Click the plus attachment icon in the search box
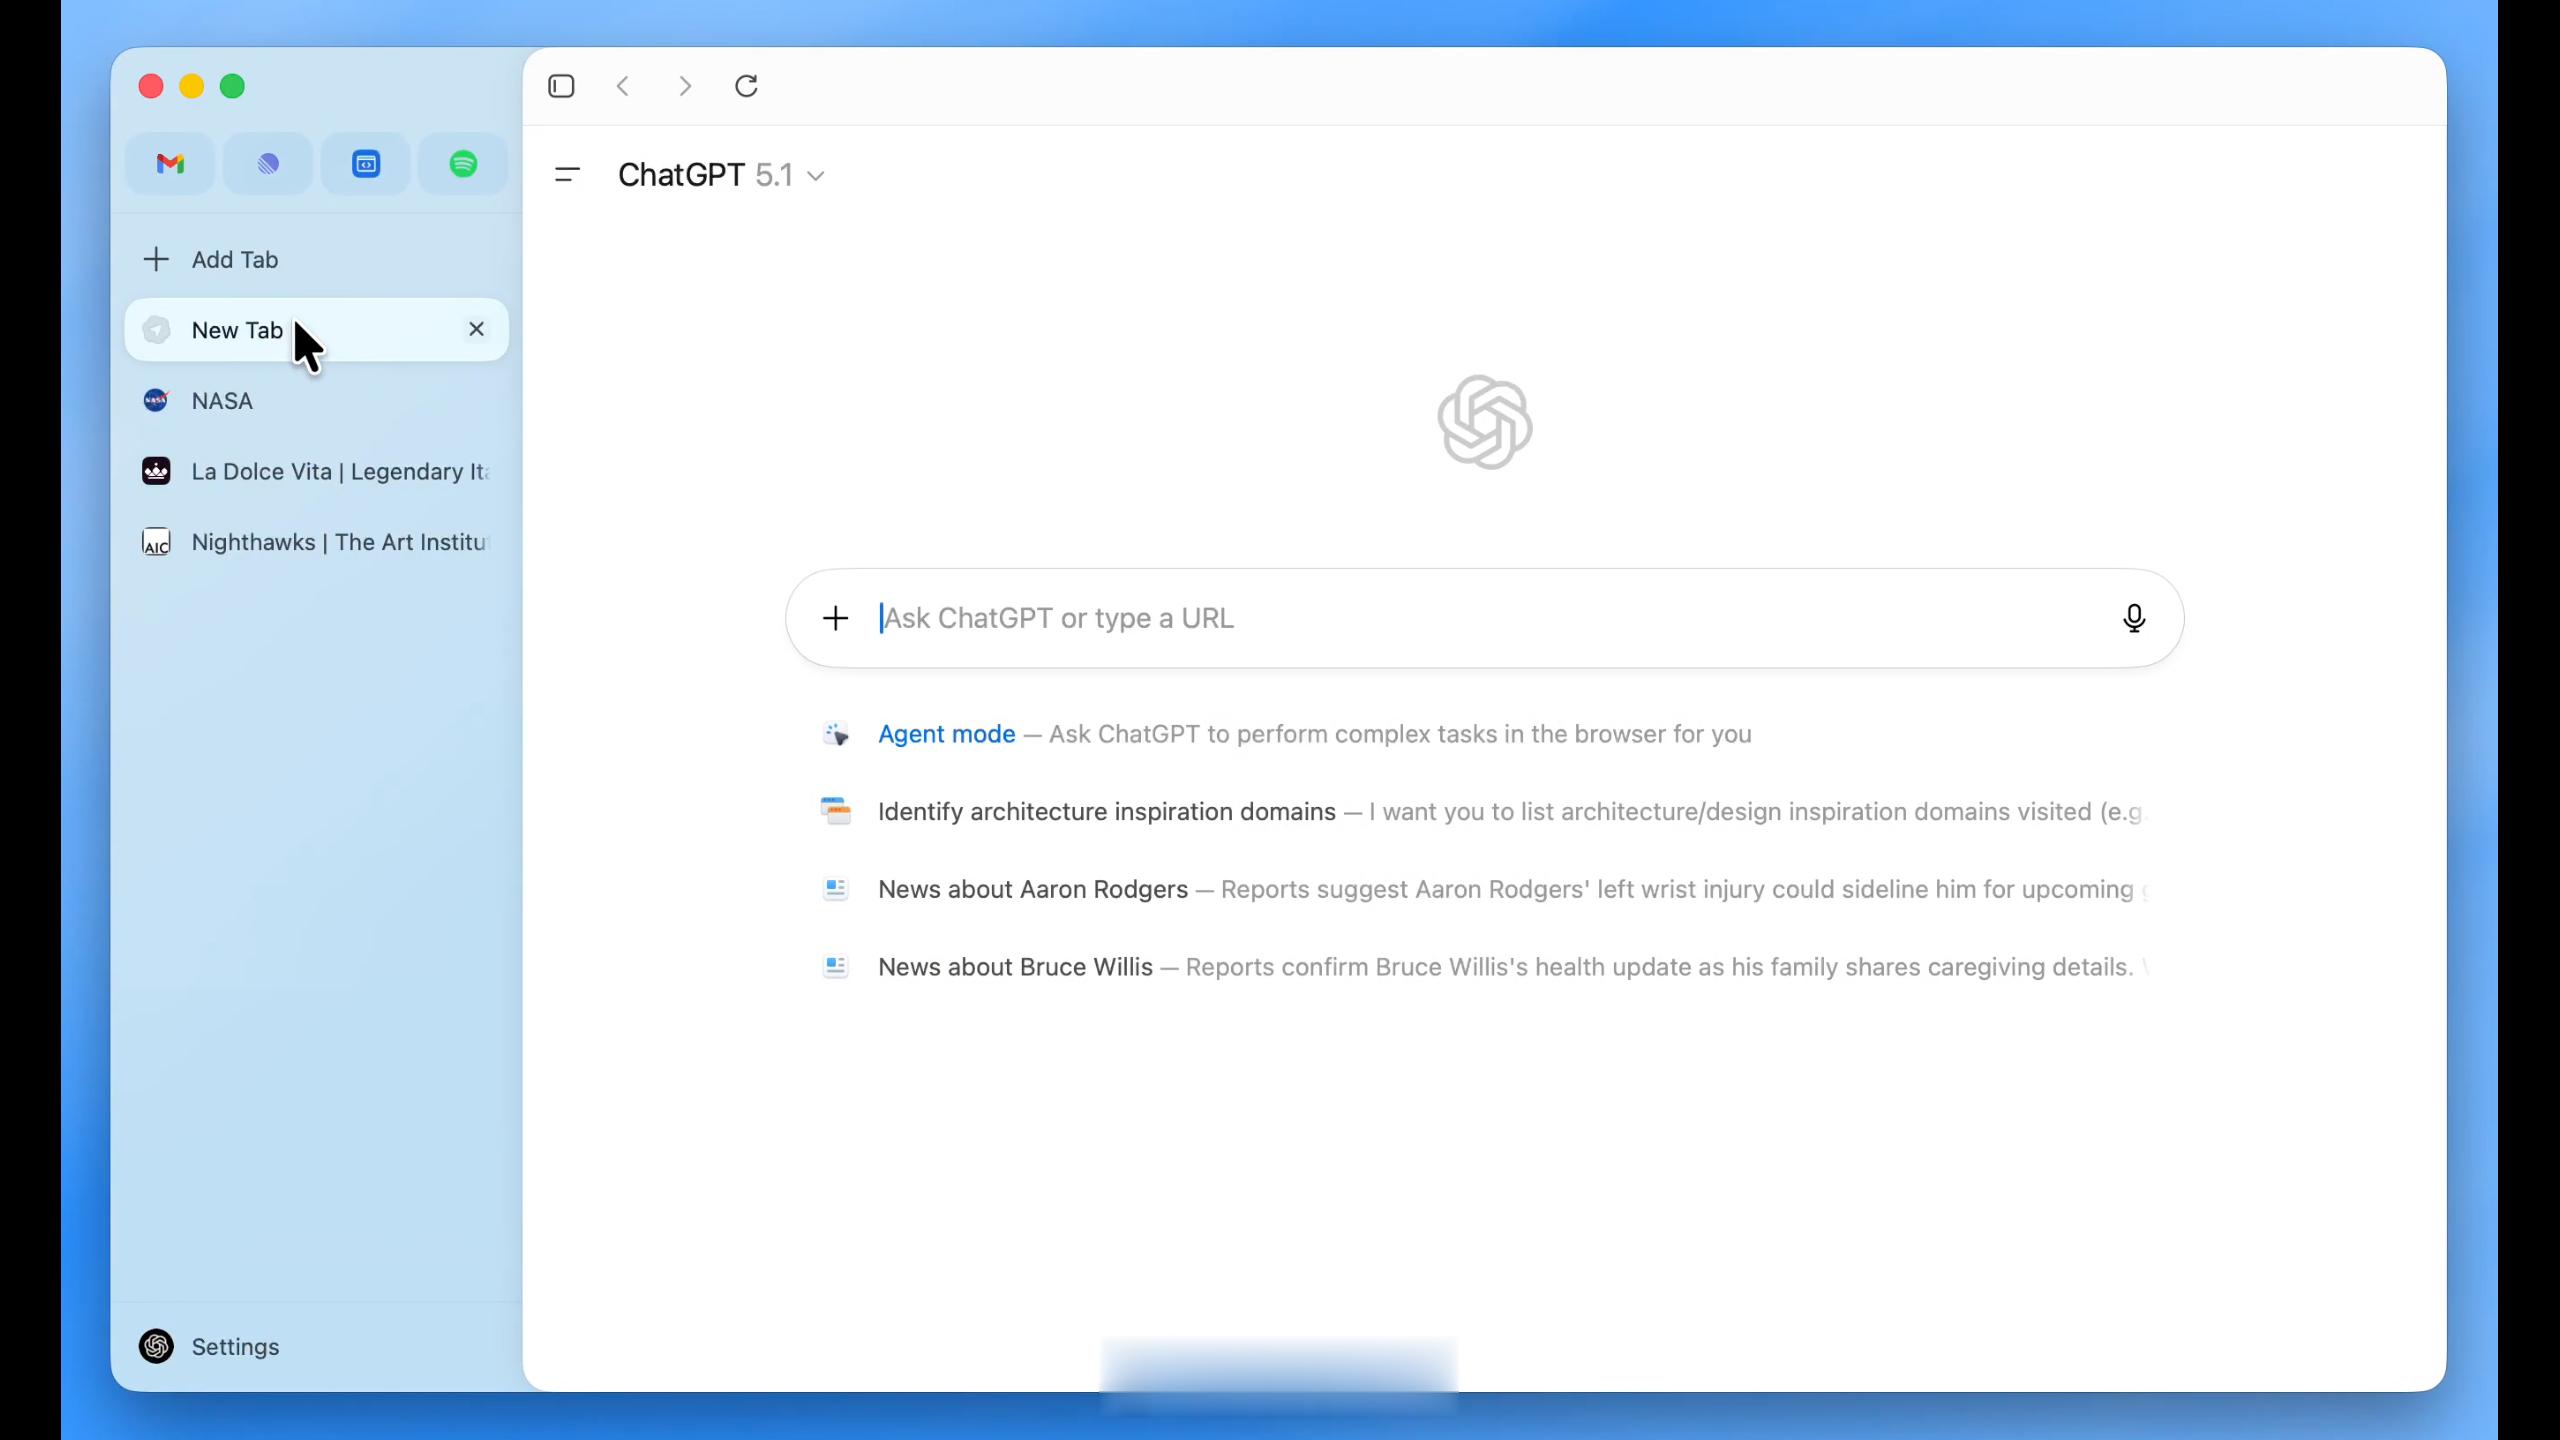This screenshot has width=2560, height=1440. pyautogui.click(x=835, y=618)
